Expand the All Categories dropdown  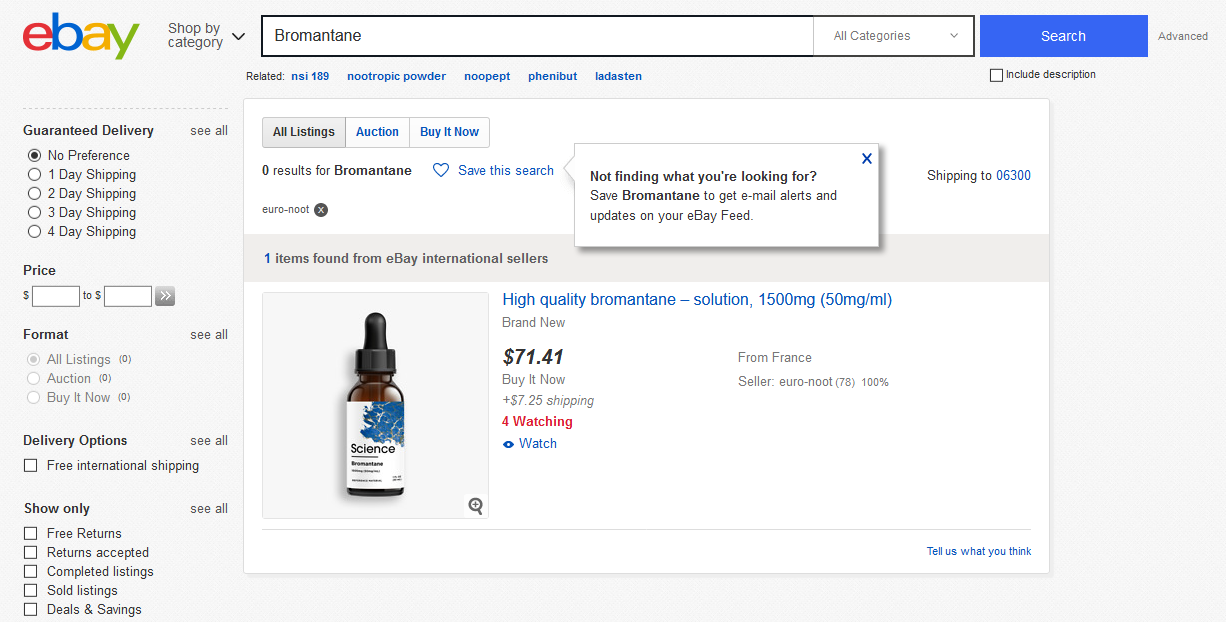point(895,36)
